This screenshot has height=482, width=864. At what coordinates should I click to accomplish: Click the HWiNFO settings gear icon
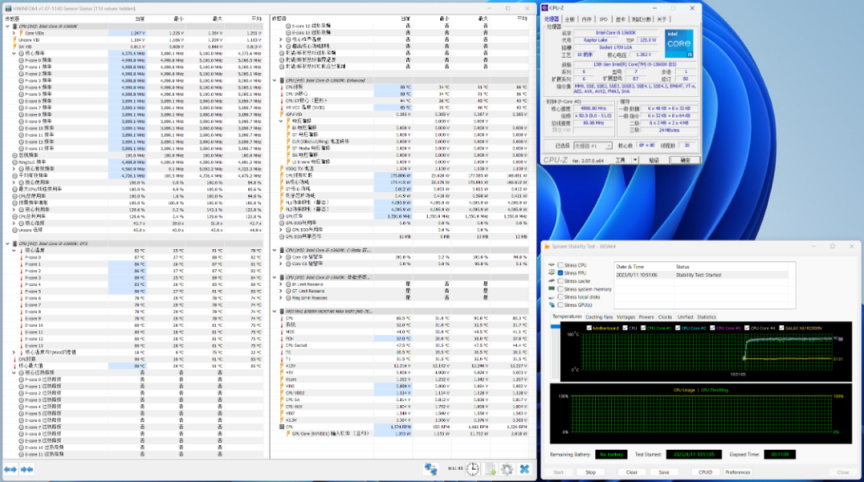[x=507, y=469]
